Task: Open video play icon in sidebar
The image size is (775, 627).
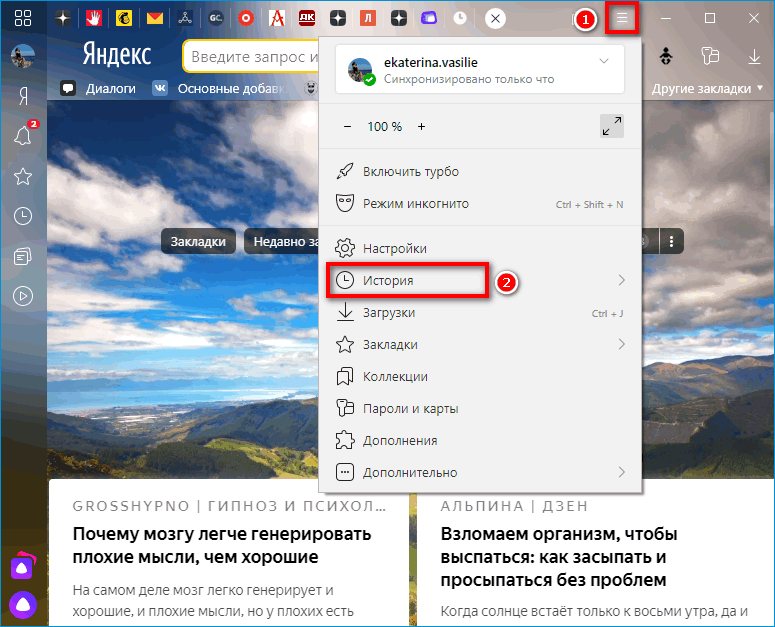Action: [x=23, y=296]
